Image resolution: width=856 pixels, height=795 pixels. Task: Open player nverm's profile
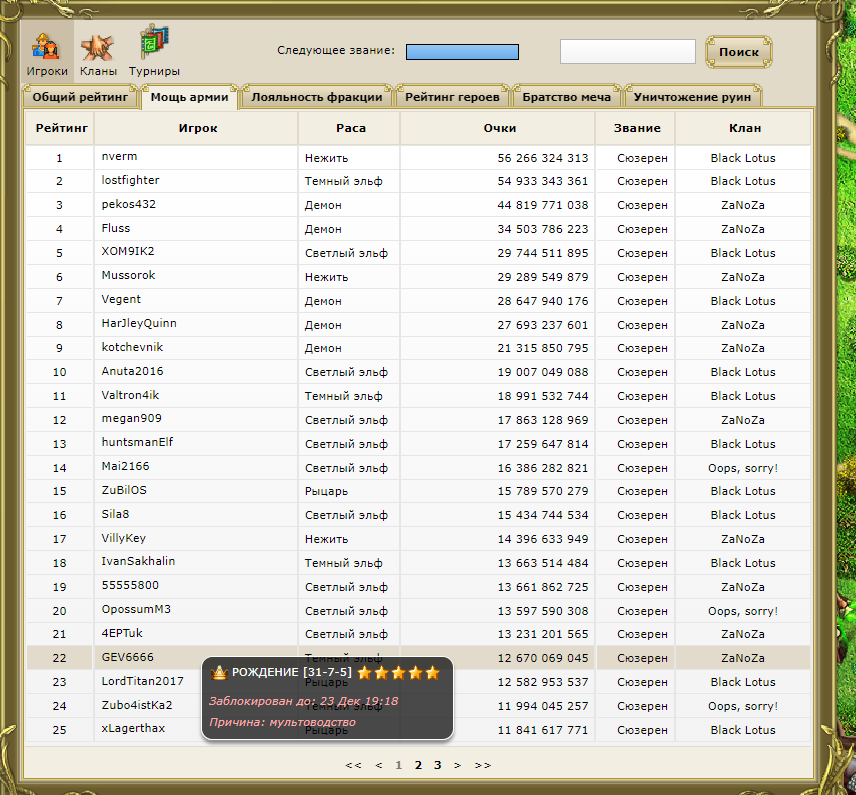click(x=118, y=157)
